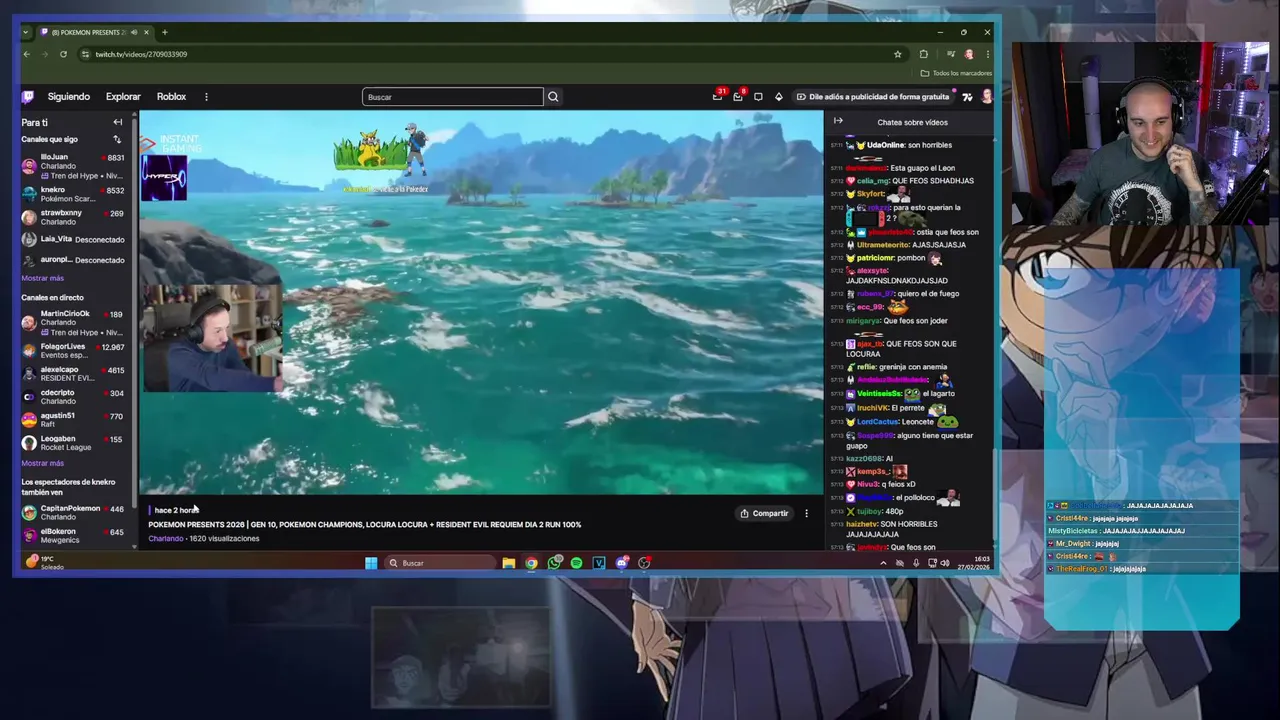Open weather widget showing 19°C Soleado

(45, 563)
